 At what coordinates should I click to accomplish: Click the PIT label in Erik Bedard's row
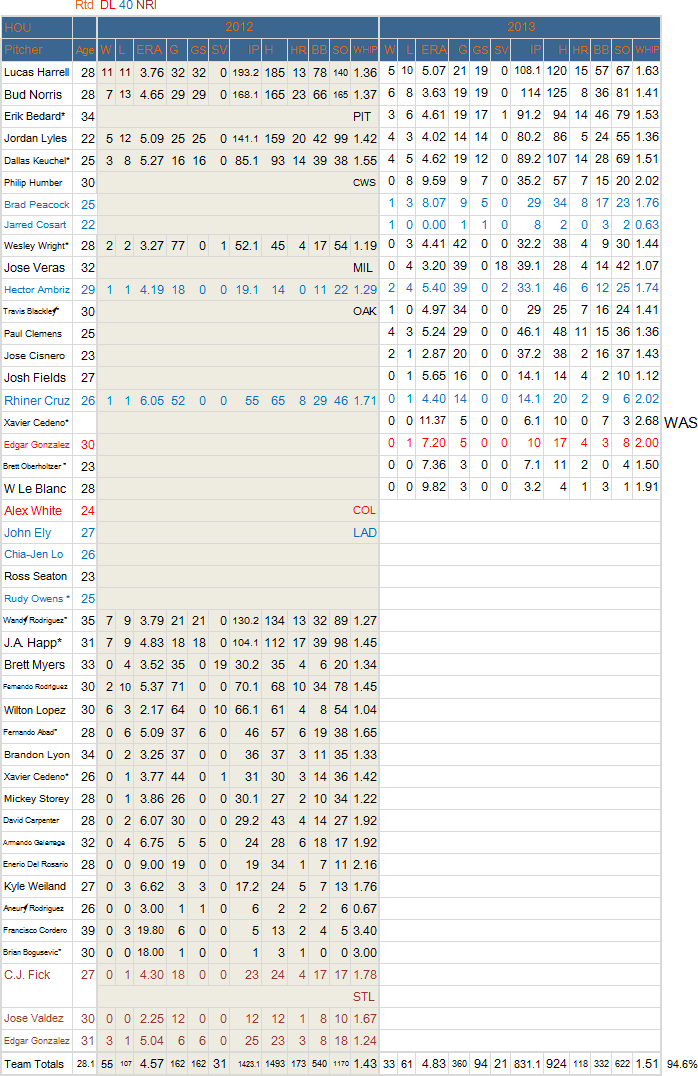point(362,117)
